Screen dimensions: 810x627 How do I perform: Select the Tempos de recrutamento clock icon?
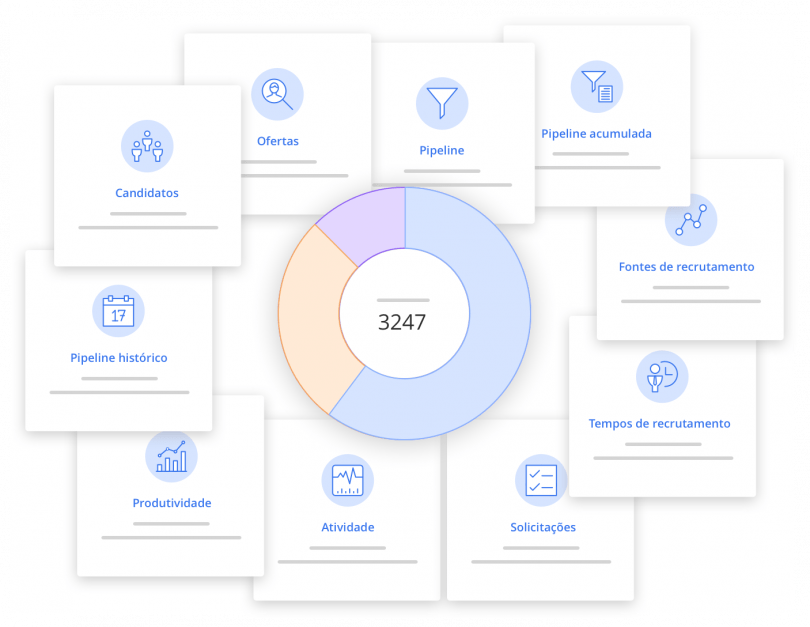[x=661, y=376]
